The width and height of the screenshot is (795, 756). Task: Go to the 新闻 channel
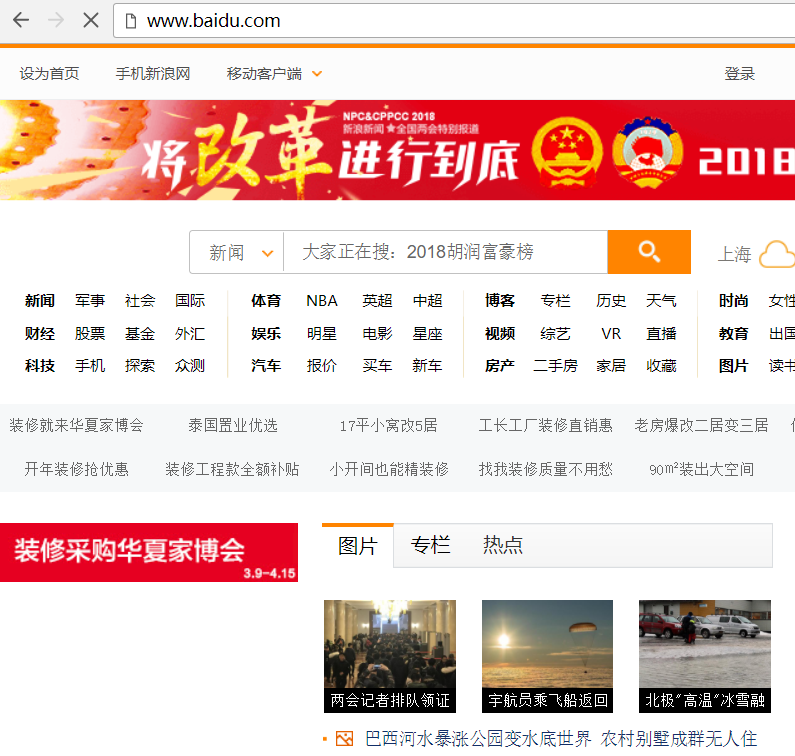40,301
